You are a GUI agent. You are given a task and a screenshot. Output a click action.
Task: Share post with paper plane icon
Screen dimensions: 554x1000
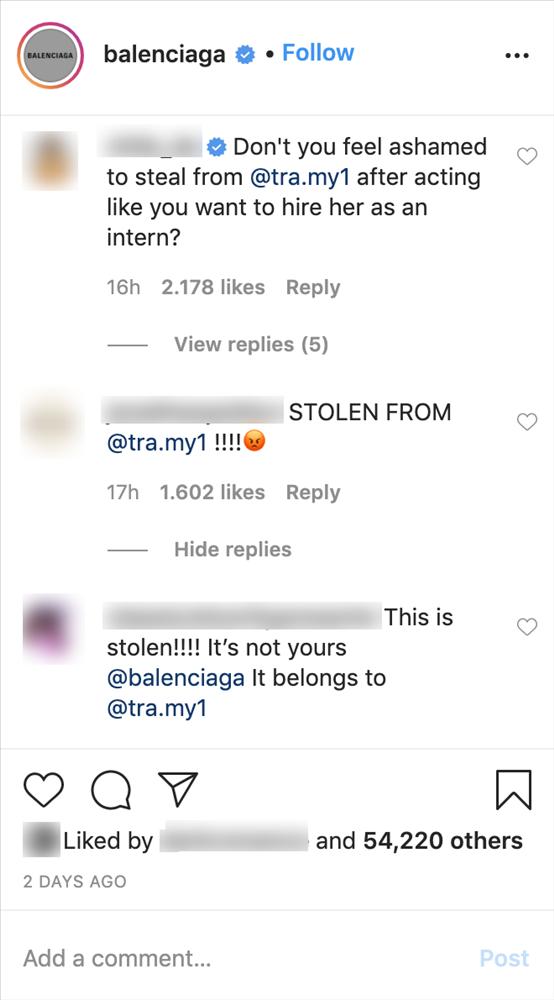178,790
